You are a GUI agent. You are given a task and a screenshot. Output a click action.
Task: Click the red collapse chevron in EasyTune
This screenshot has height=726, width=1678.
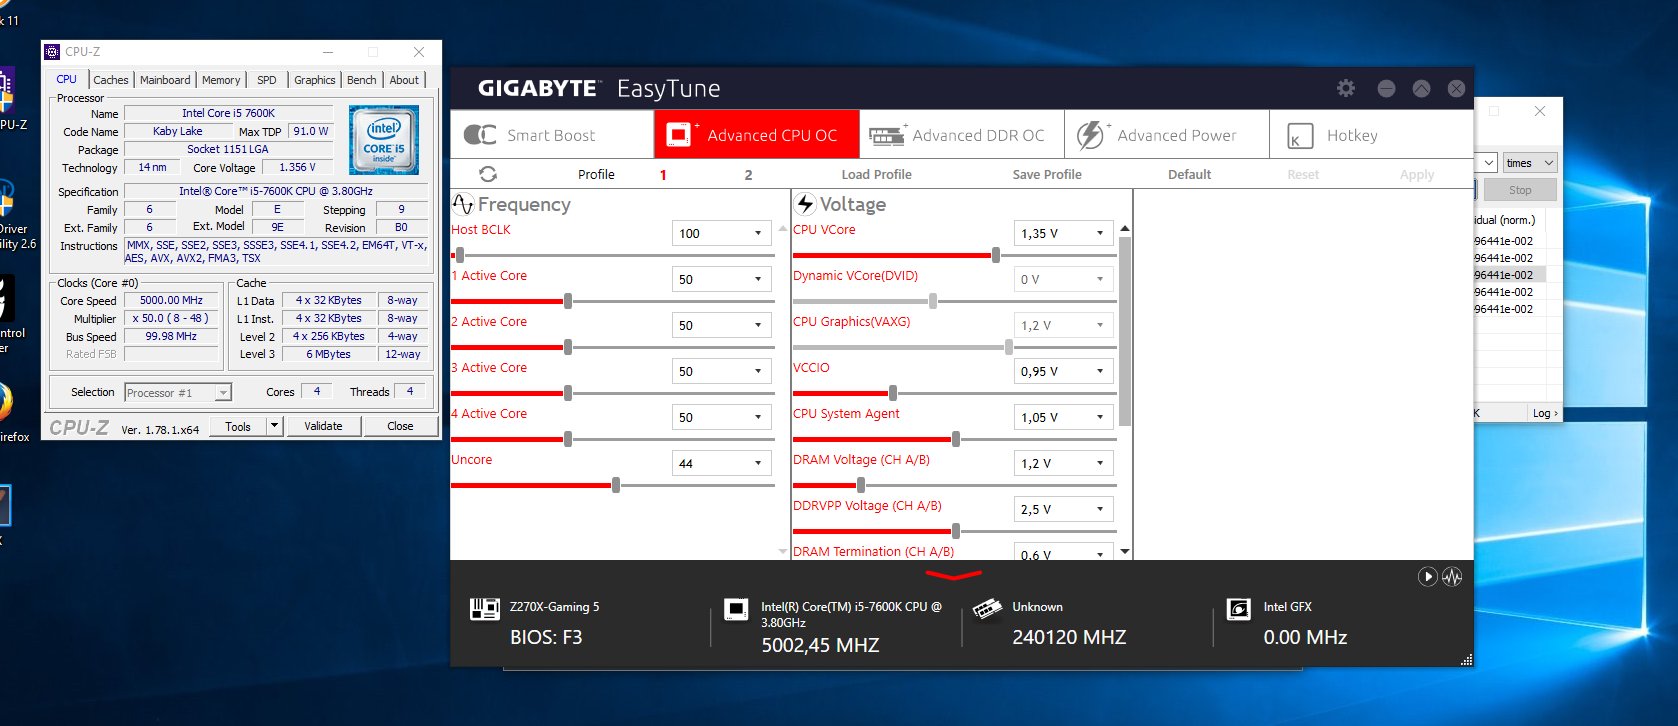pyautogui.click(x=953, y=575)
